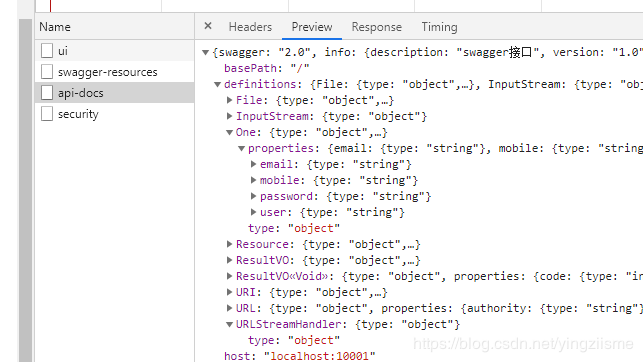Collapse the definitions node
This screenshot has height=362, width=643.
[x=218, y=84]
